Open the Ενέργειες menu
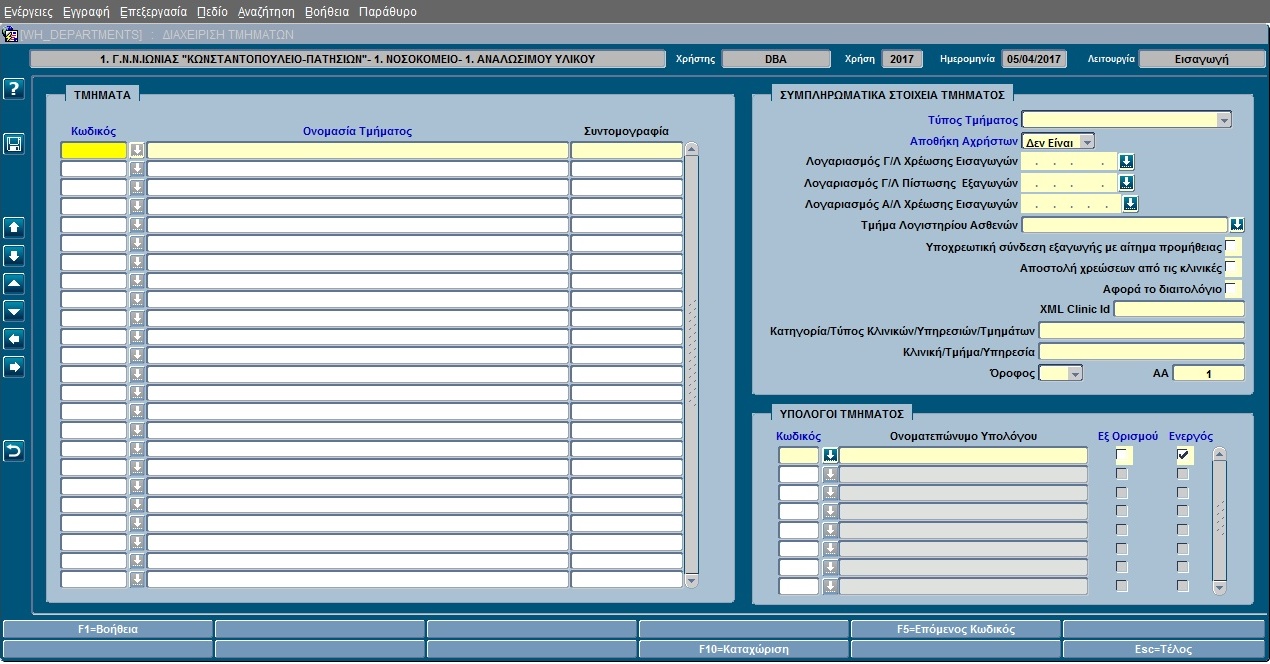This screenshot has width=1270, height=664. (28, 12)
